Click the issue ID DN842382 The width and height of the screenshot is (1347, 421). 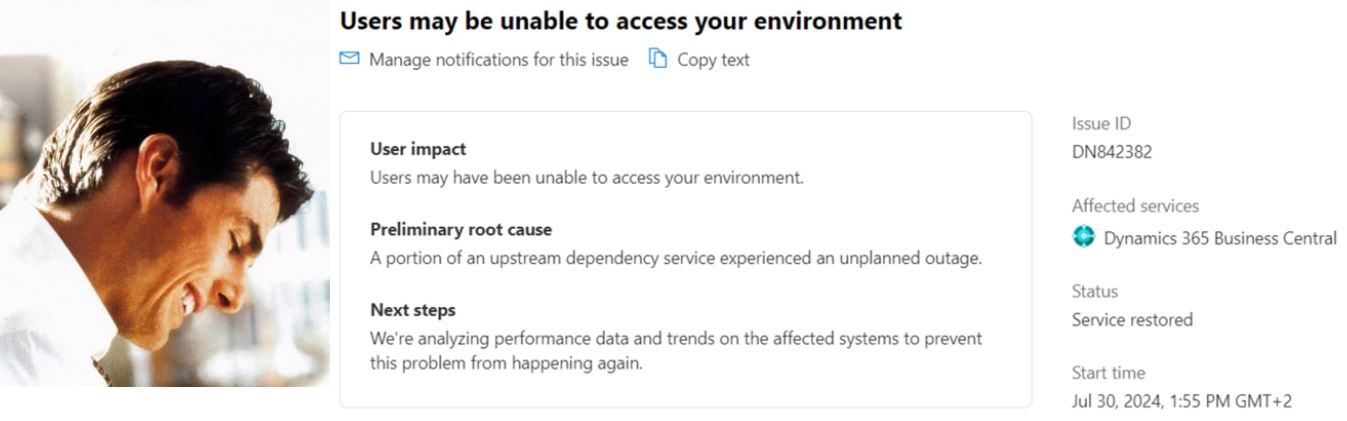1112,153
